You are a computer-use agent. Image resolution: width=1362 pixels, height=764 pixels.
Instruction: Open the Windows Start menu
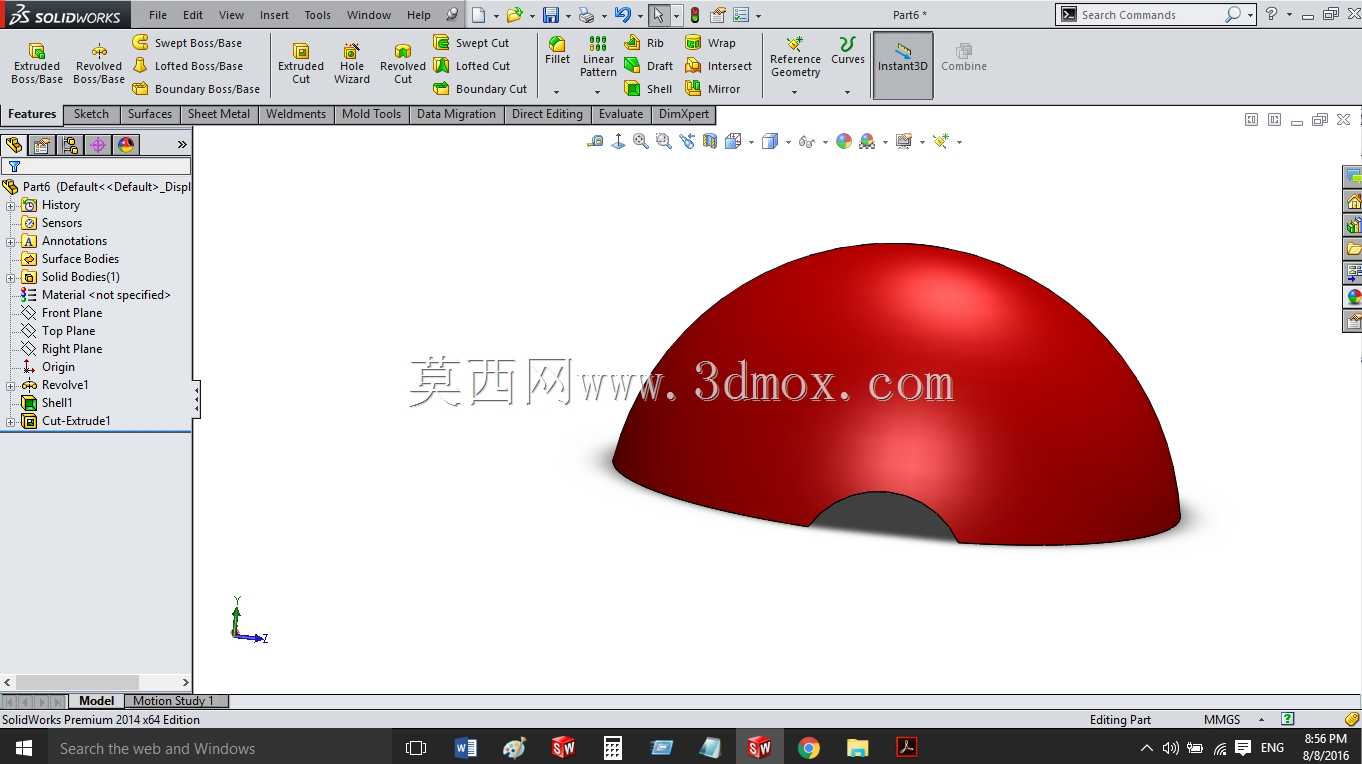pyautogui.click(x=24, y=748)
